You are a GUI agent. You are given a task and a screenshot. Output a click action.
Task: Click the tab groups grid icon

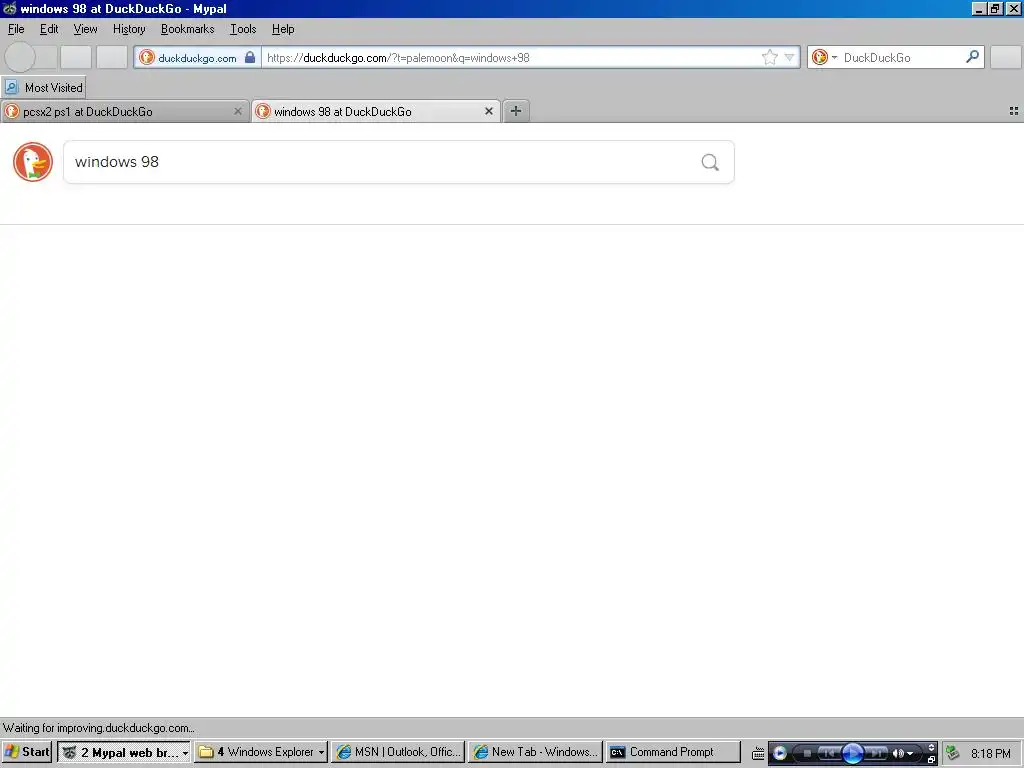[1014, 112]
